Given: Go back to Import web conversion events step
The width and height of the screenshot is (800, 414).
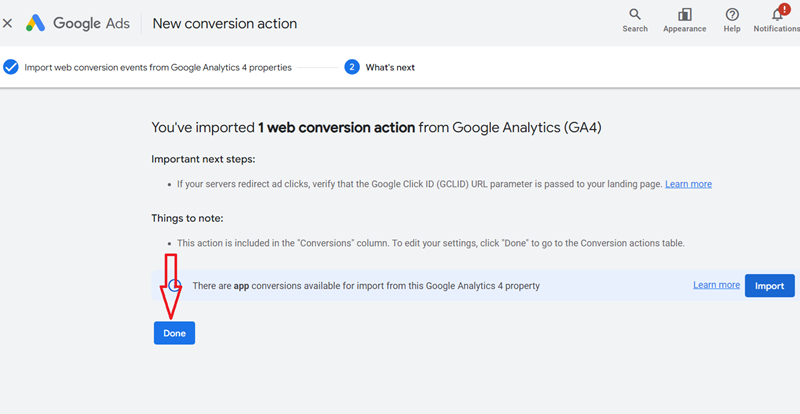Looking at the screenshot, I should (158, 67).
